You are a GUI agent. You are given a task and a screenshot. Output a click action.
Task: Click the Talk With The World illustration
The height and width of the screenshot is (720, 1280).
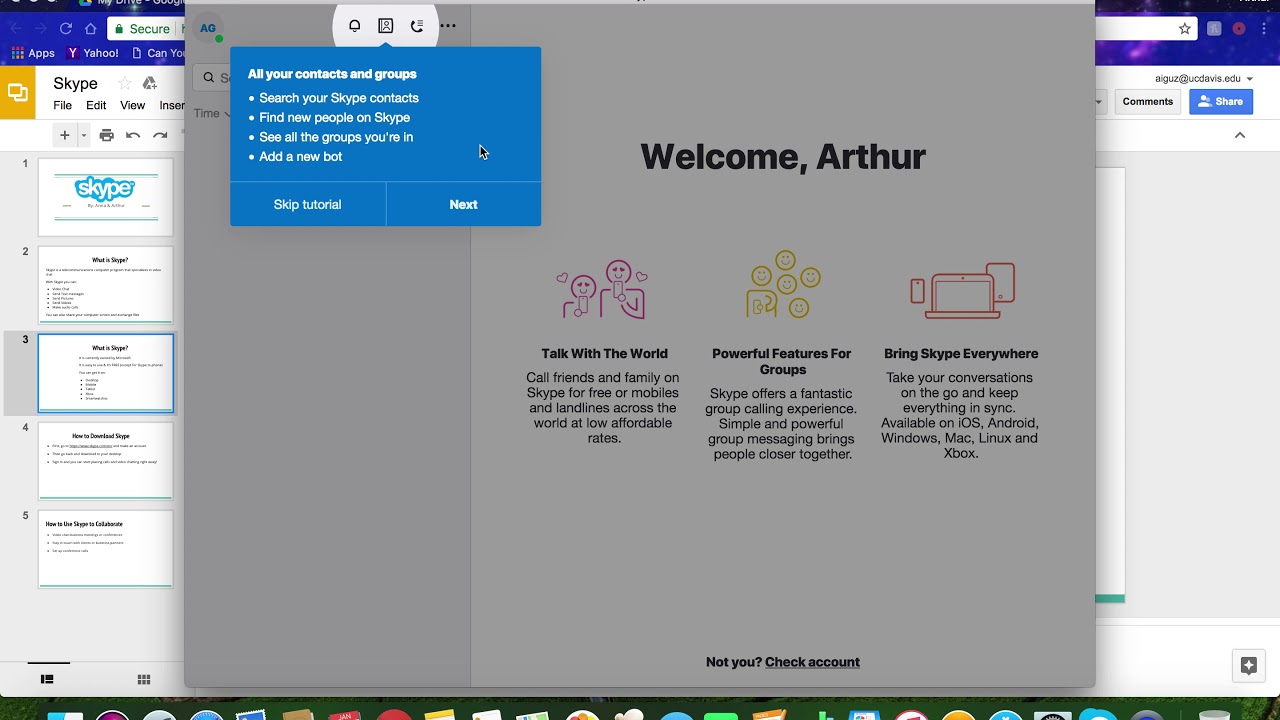pyautogui.click(x=603, y=290)
